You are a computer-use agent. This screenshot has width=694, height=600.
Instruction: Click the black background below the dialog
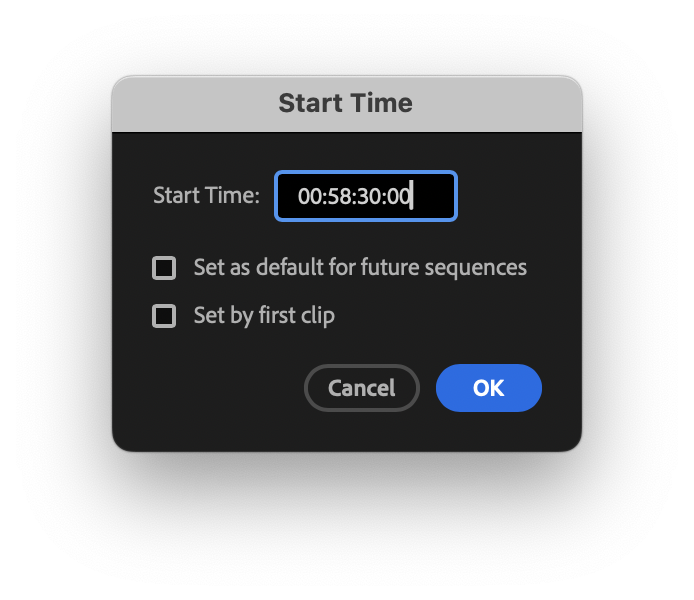[x=346, y=530]
